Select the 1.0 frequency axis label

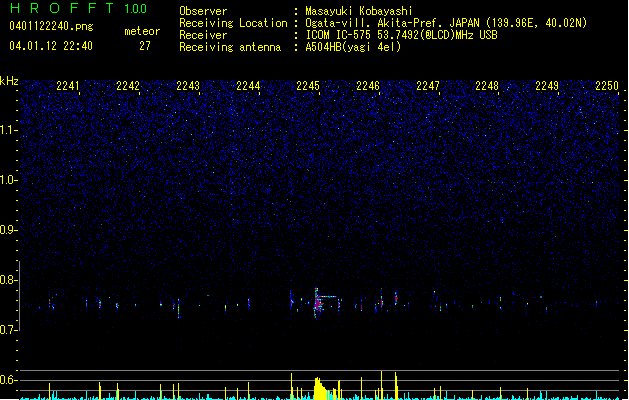coord(8,180)
